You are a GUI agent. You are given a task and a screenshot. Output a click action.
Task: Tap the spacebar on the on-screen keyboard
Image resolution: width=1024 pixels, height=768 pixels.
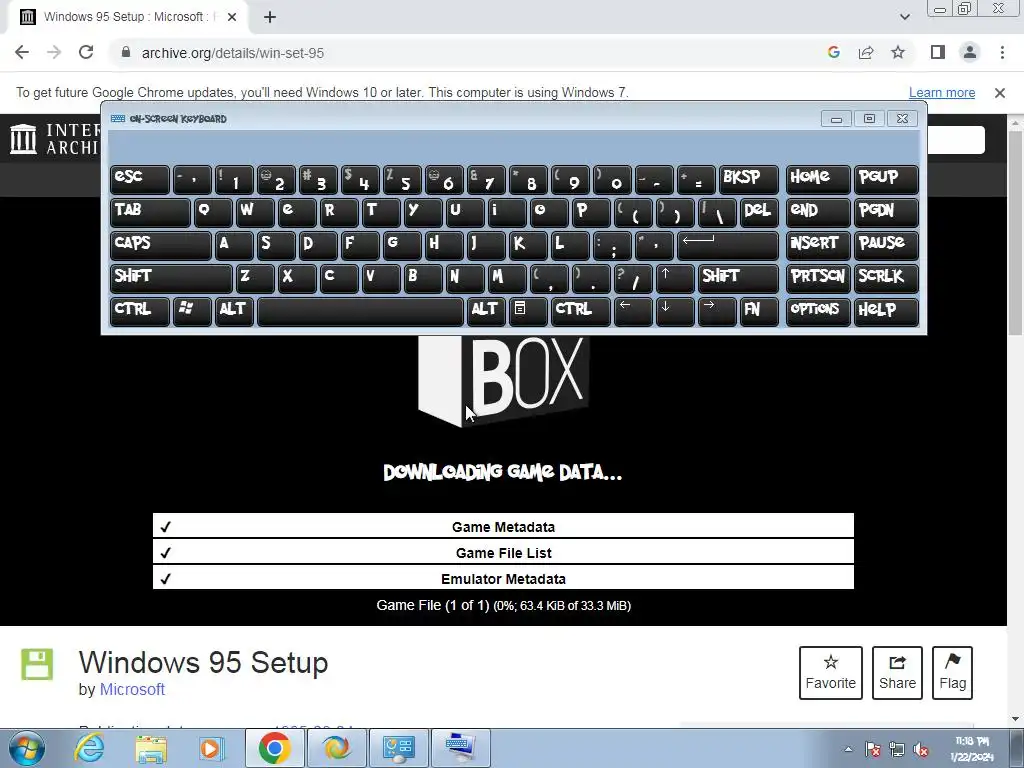(x=360, y=312)
